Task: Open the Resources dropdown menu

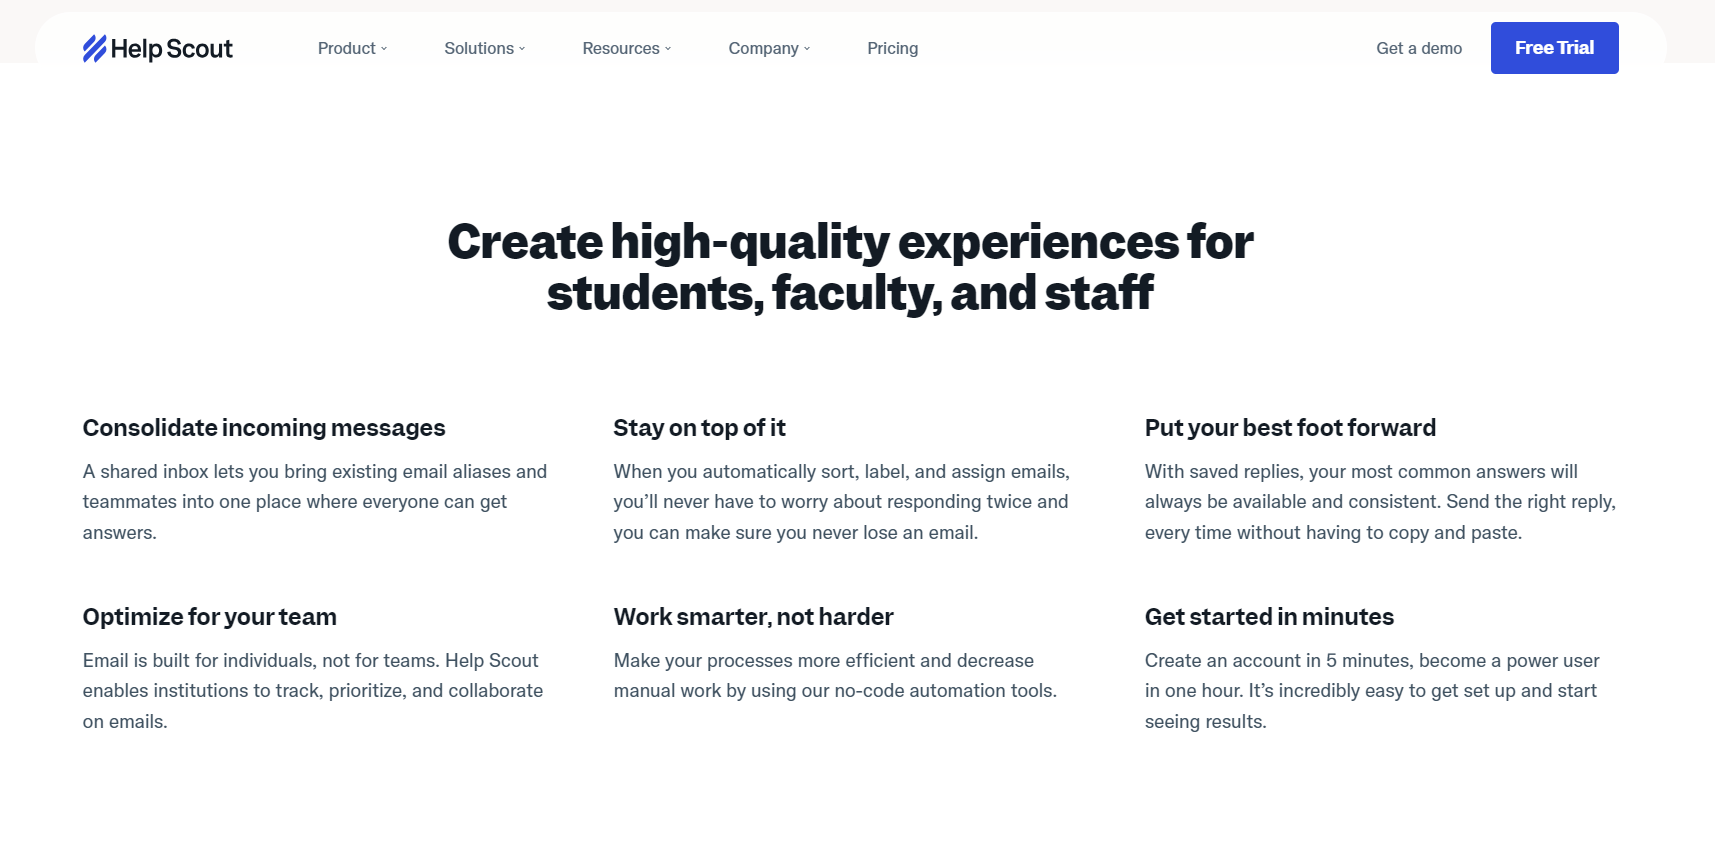Action: [627, 48]
